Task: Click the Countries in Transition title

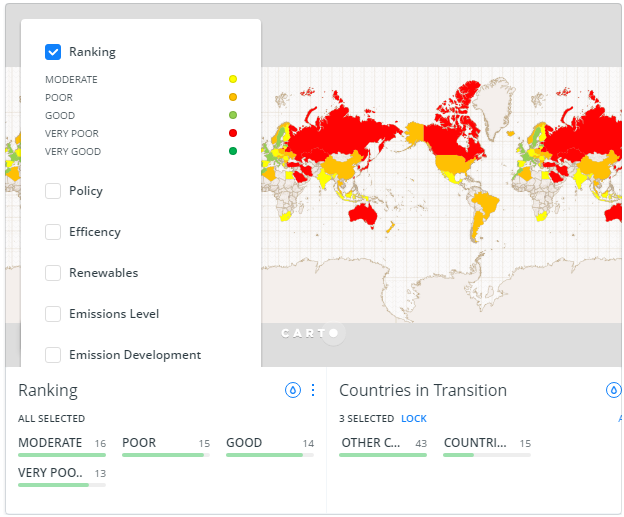Action: pos(423,390)
